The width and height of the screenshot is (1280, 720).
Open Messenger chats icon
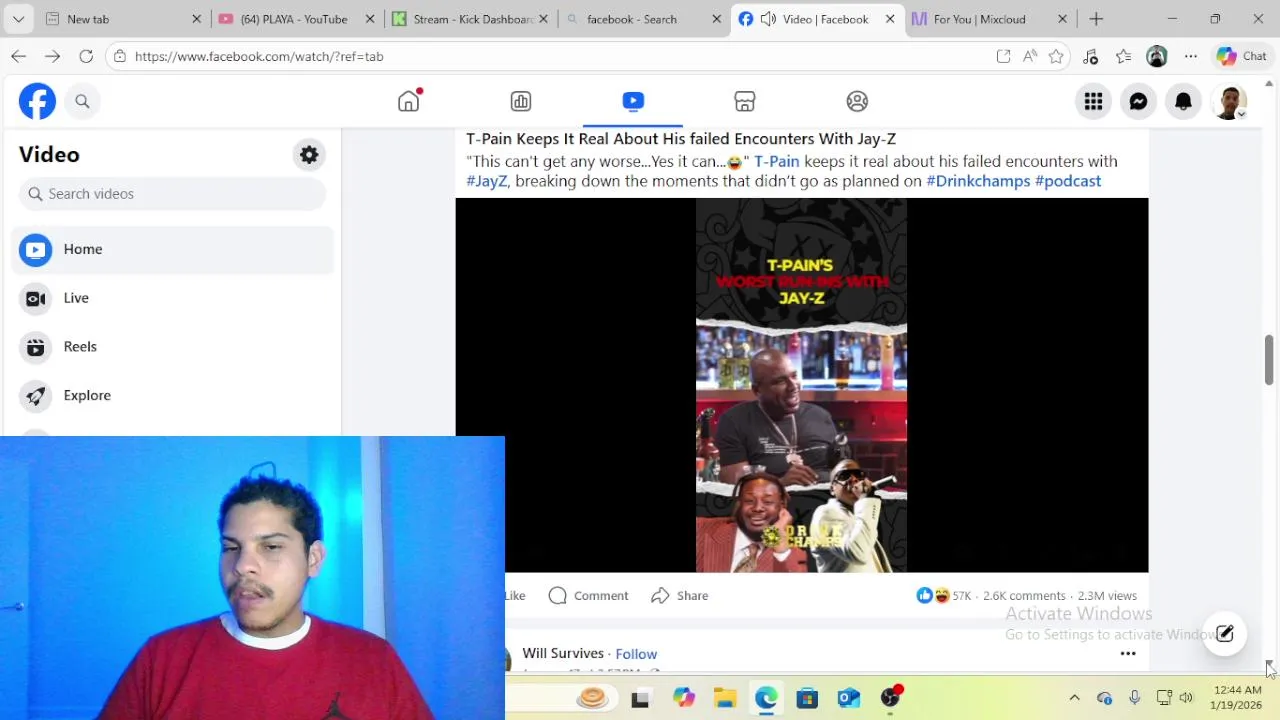pyautogui.click(x=1138, y=101)
